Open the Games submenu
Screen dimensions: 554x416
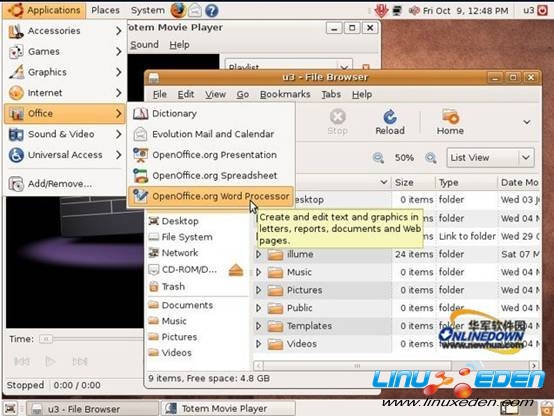point(65,52)
